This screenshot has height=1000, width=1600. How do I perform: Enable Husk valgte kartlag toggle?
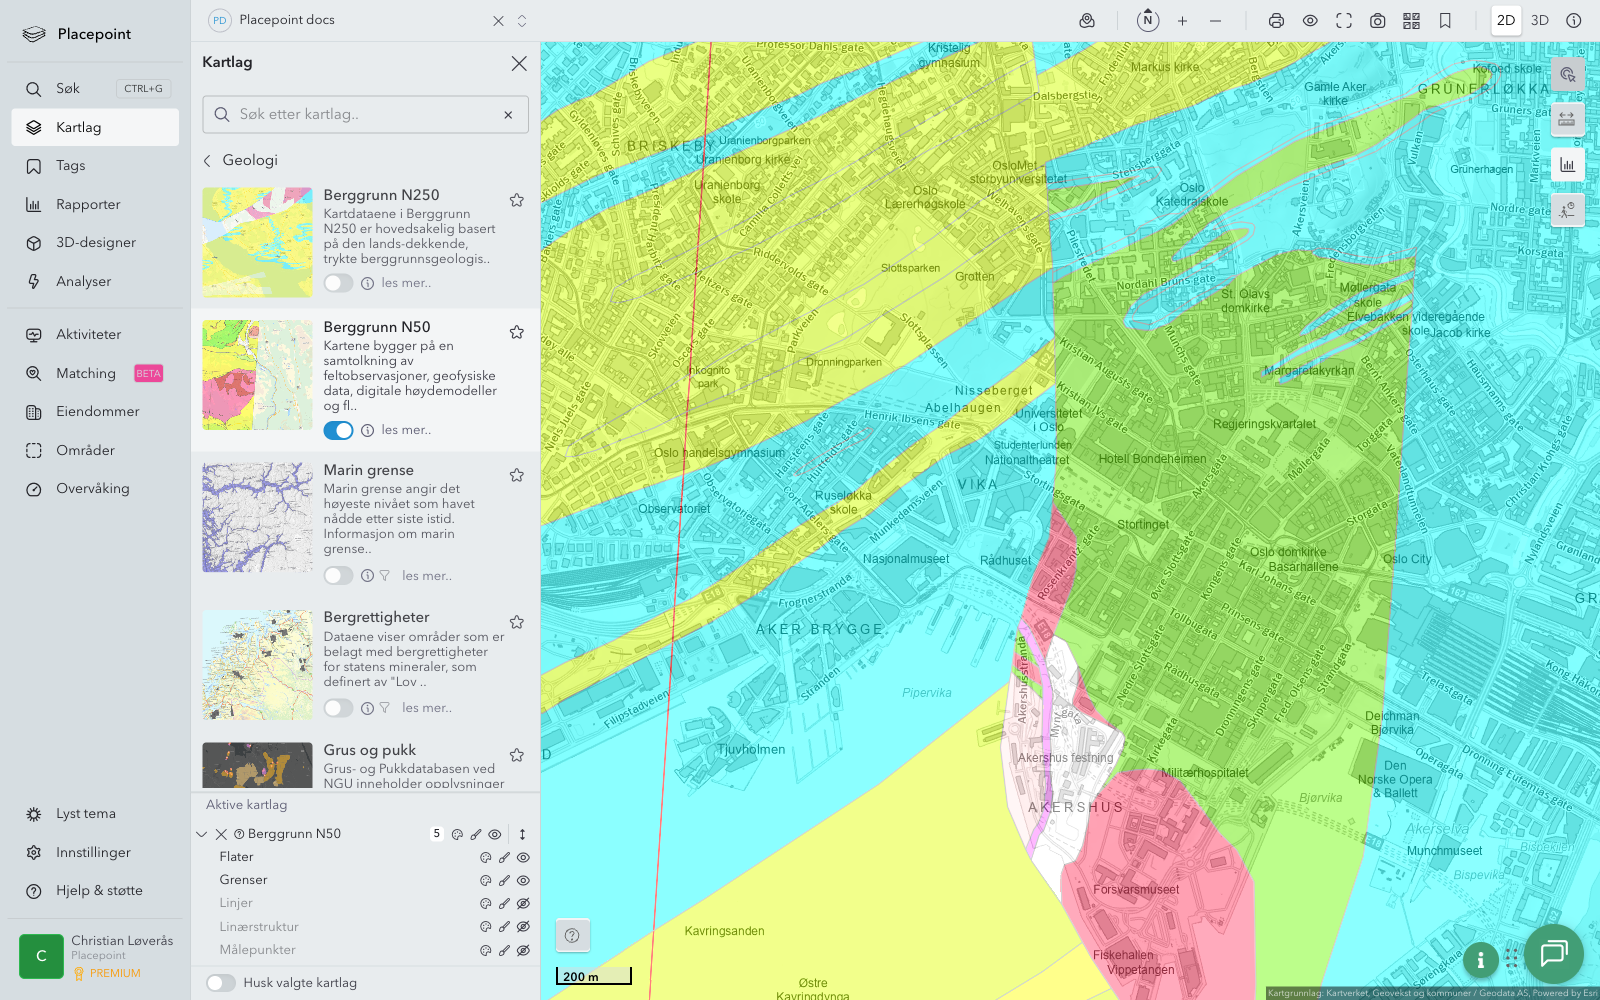point(221,983)
